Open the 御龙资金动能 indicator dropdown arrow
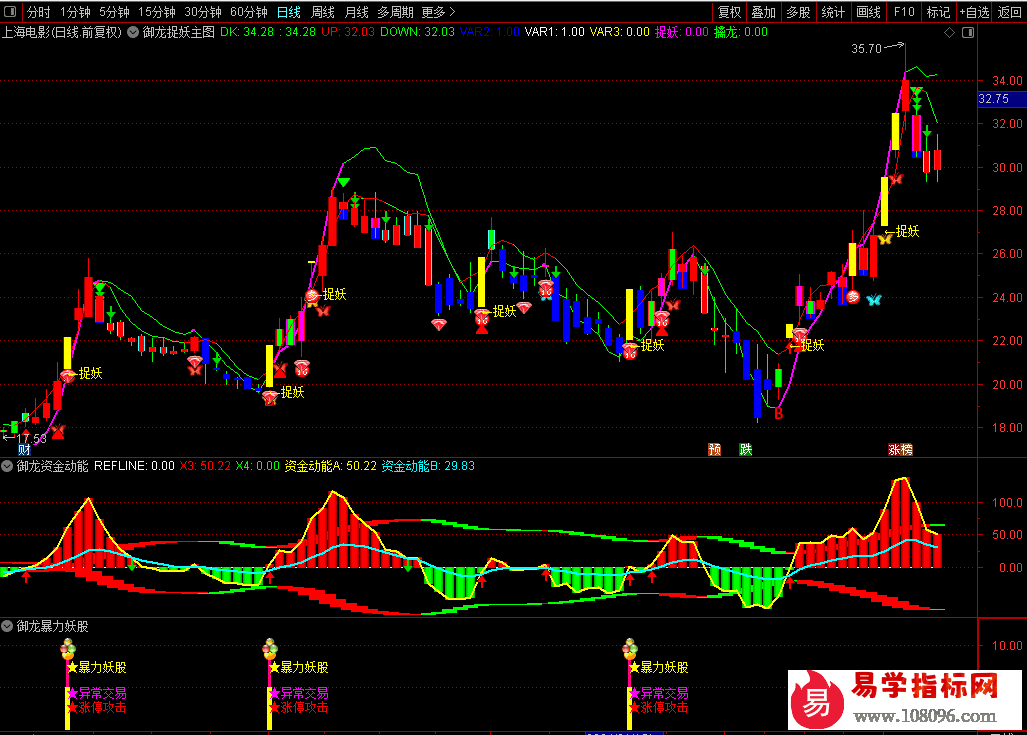 7,466
